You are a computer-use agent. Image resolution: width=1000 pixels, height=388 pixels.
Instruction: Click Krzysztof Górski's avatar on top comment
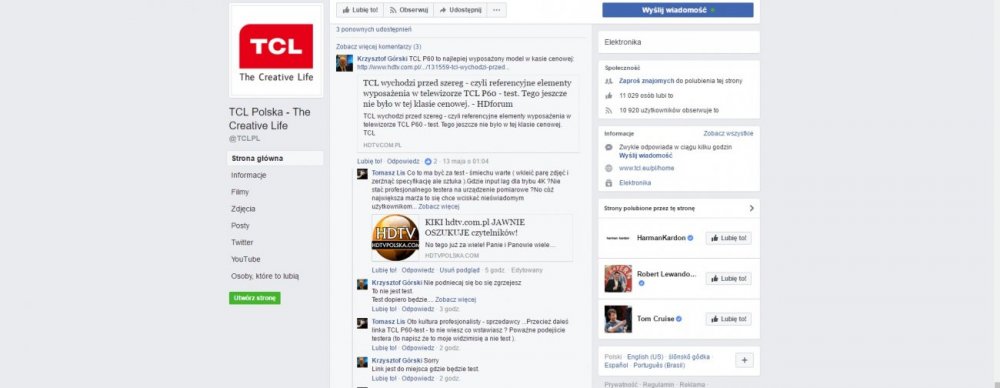(x=344, y=63)
